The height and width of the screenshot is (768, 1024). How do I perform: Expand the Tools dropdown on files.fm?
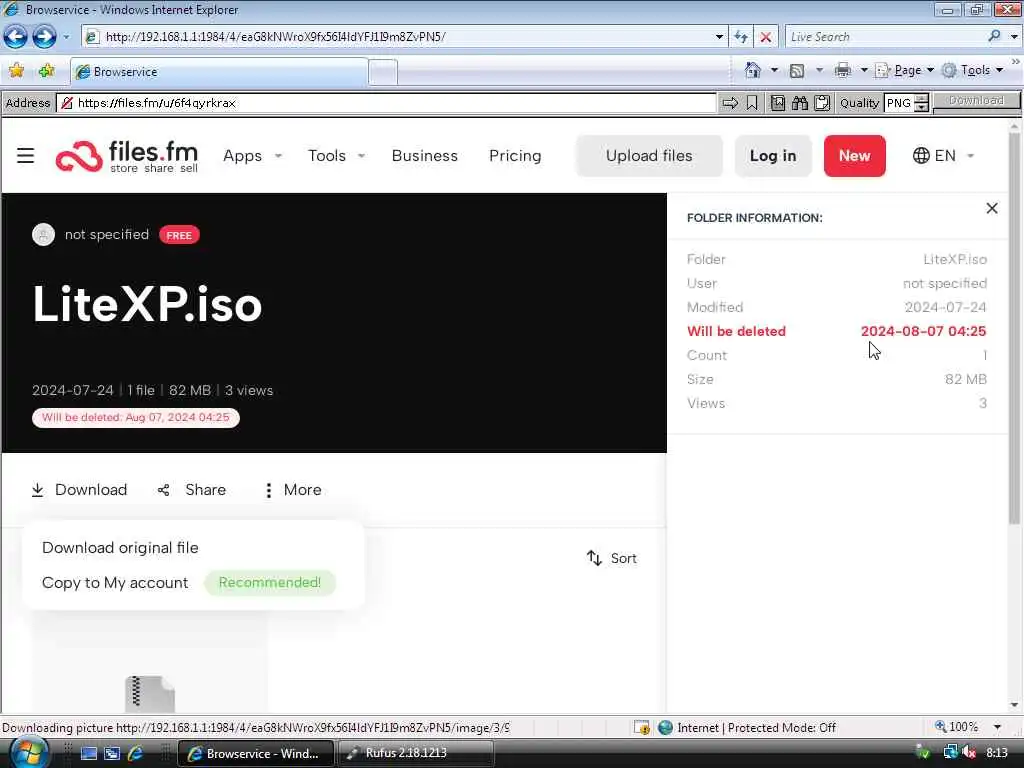click(336, 155)
